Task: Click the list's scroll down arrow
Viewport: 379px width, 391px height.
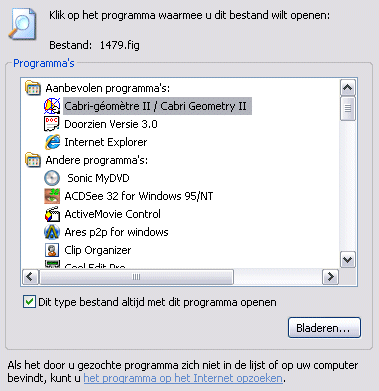Action: tap(348, 259)
